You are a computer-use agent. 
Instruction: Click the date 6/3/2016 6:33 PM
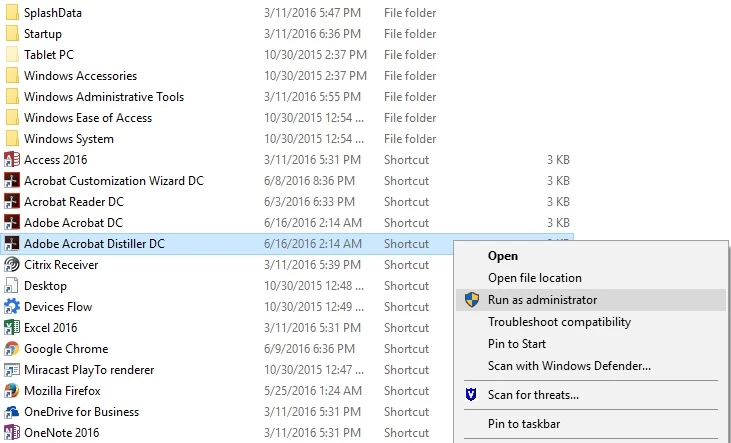[x=309, y=201]
